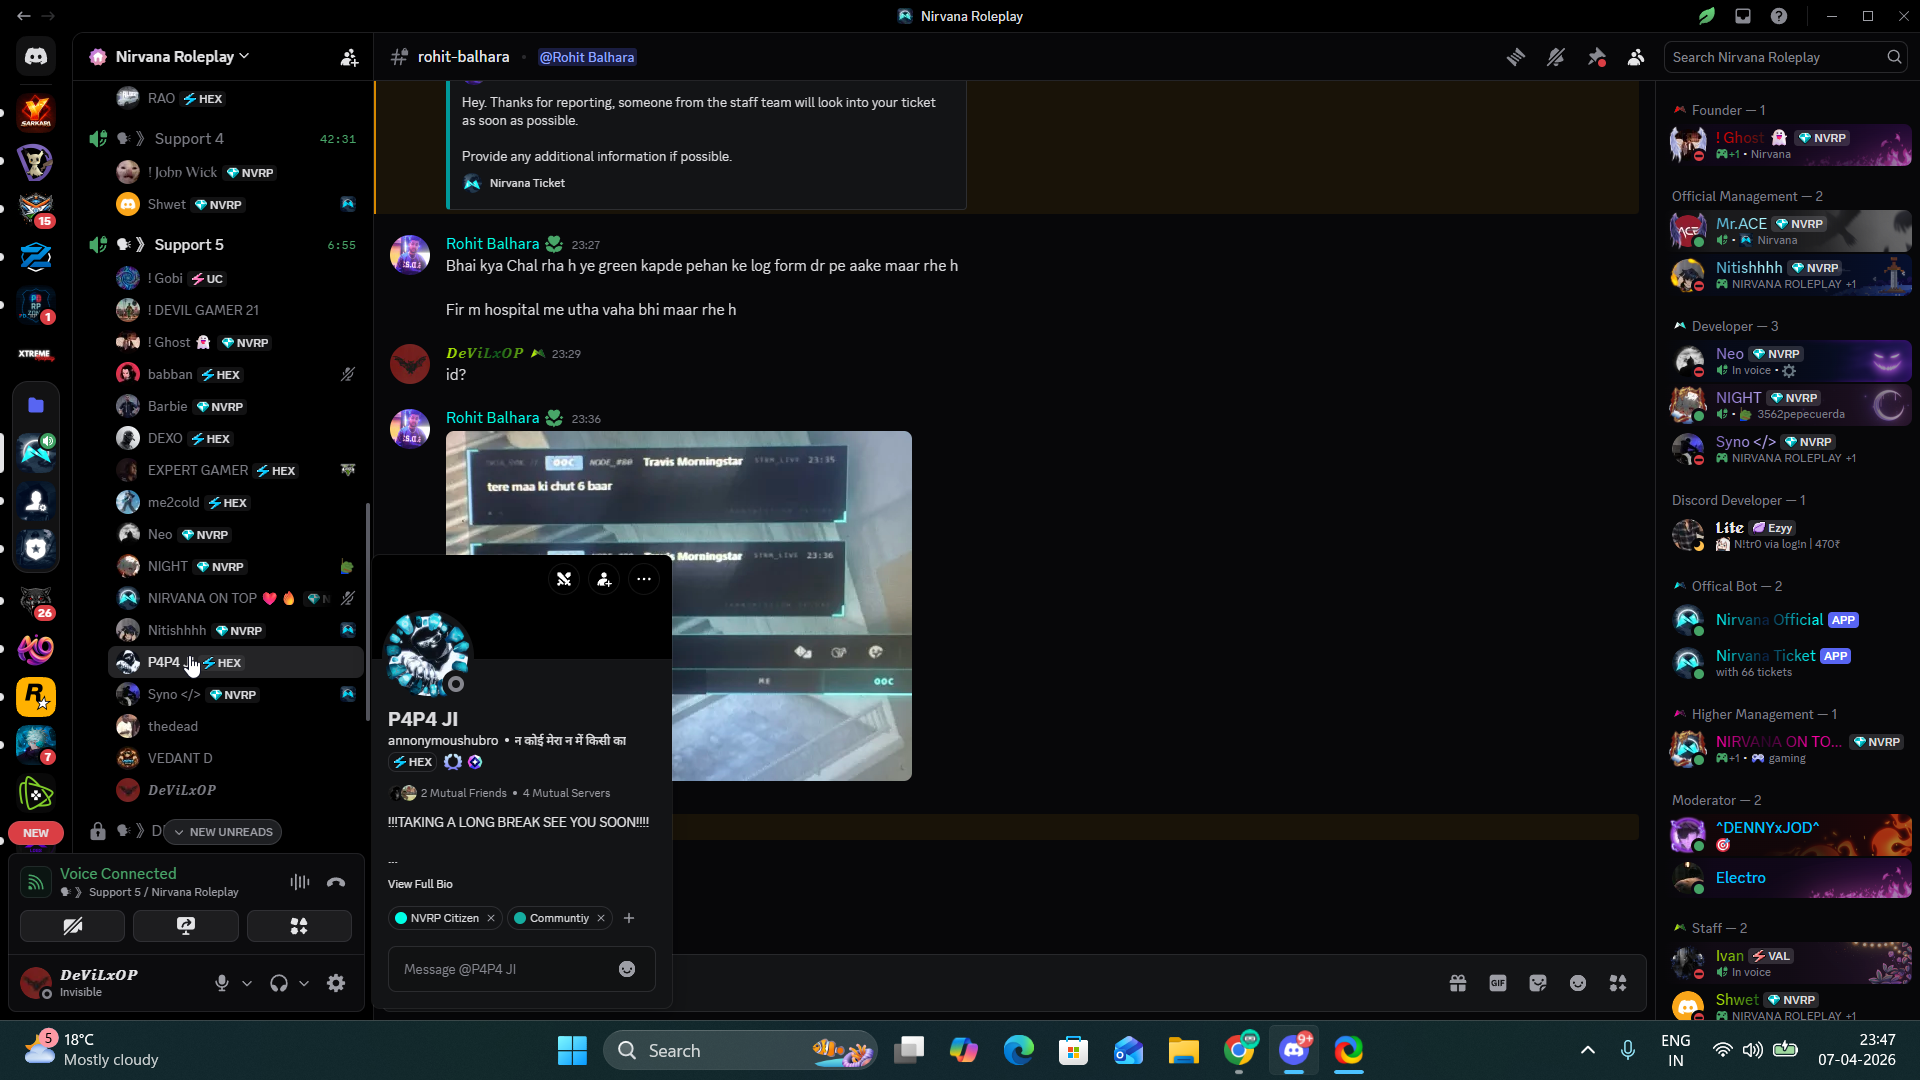Open P4P4 JI profile avatar
The height and width of the screenshot is (1080, 1920).
point(428,653)
